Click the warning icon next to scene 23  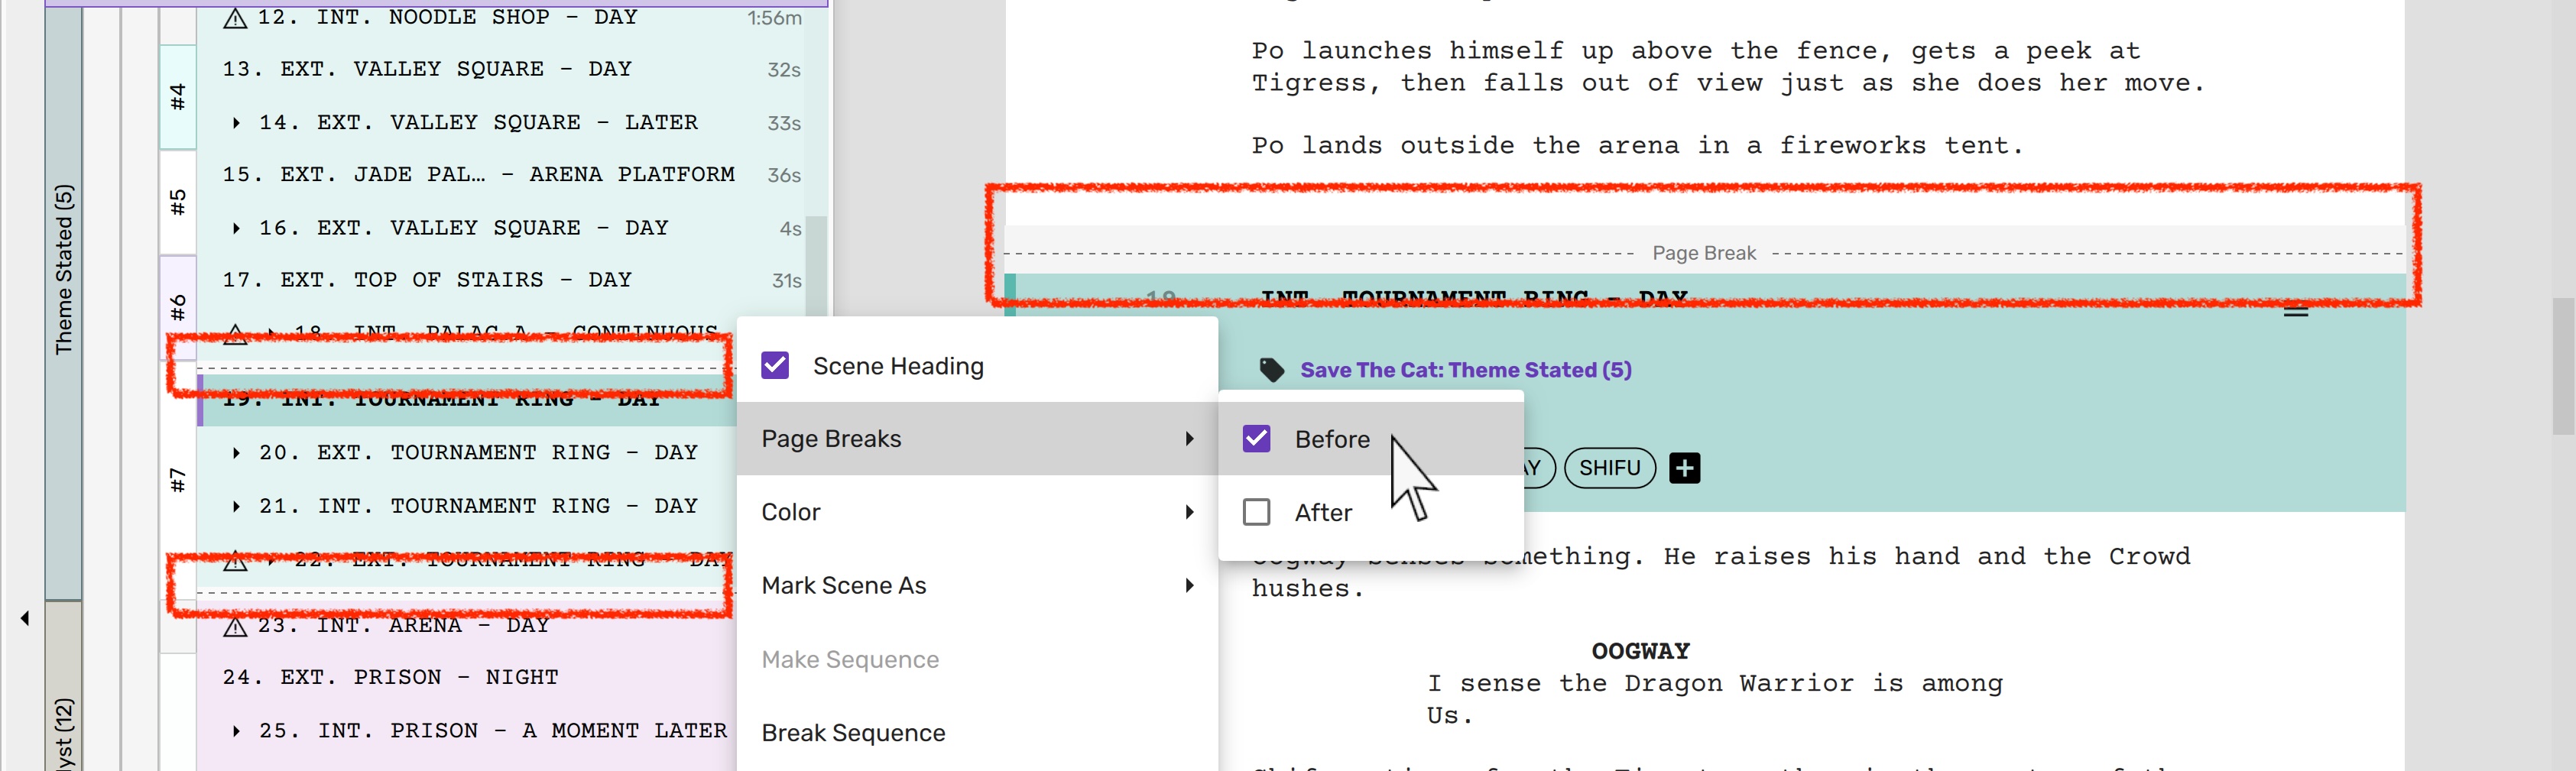coord(235,627)
